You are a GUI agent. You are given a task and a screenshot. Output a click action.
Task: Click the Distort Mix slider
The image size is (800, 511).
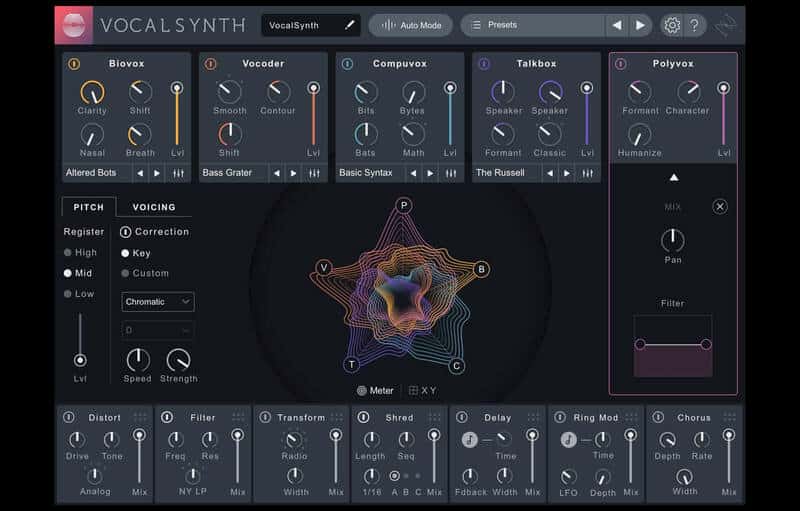tap(139, 457)
